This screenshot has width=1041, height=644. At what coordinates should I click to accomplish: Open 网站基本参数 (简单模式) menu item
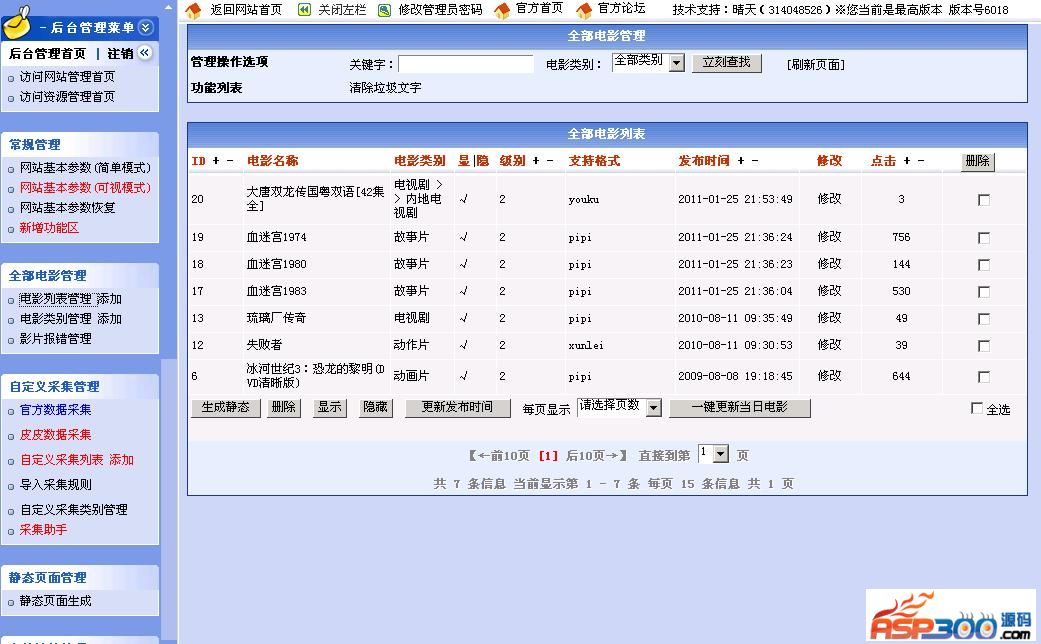[85, 168]
